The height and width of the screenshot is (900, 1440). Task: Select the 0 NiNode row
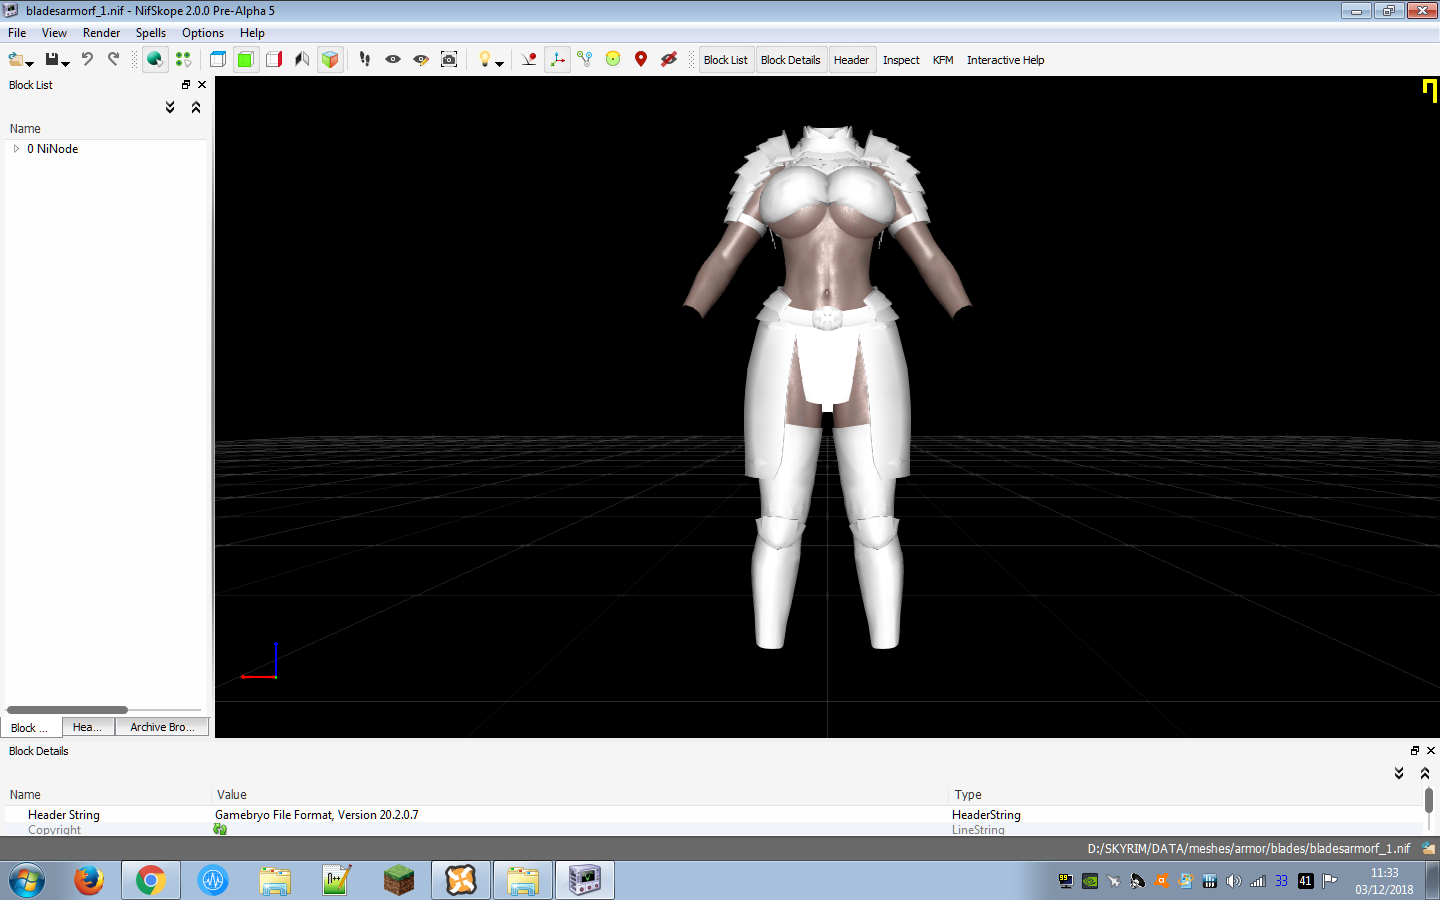pos(105,149)
